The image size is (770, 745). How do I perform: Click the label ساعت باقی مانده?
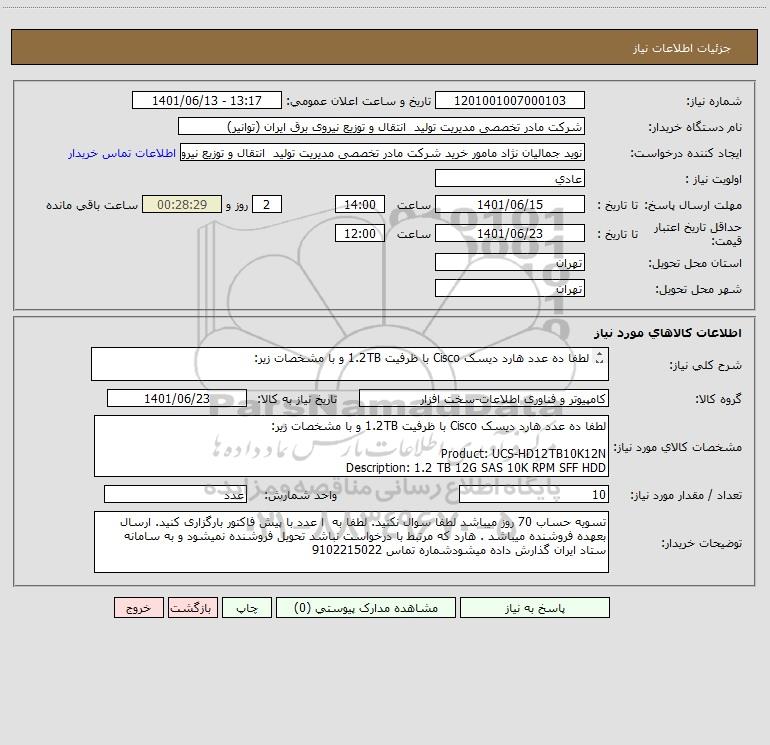coord(92,205)
